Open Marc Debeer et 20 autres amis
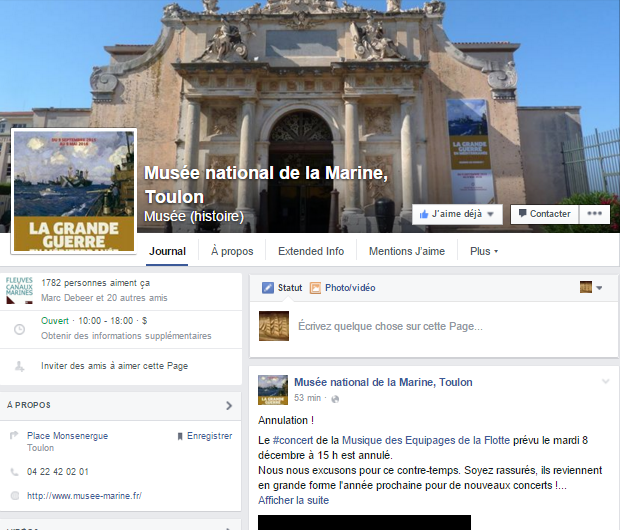 coord(104,298)
